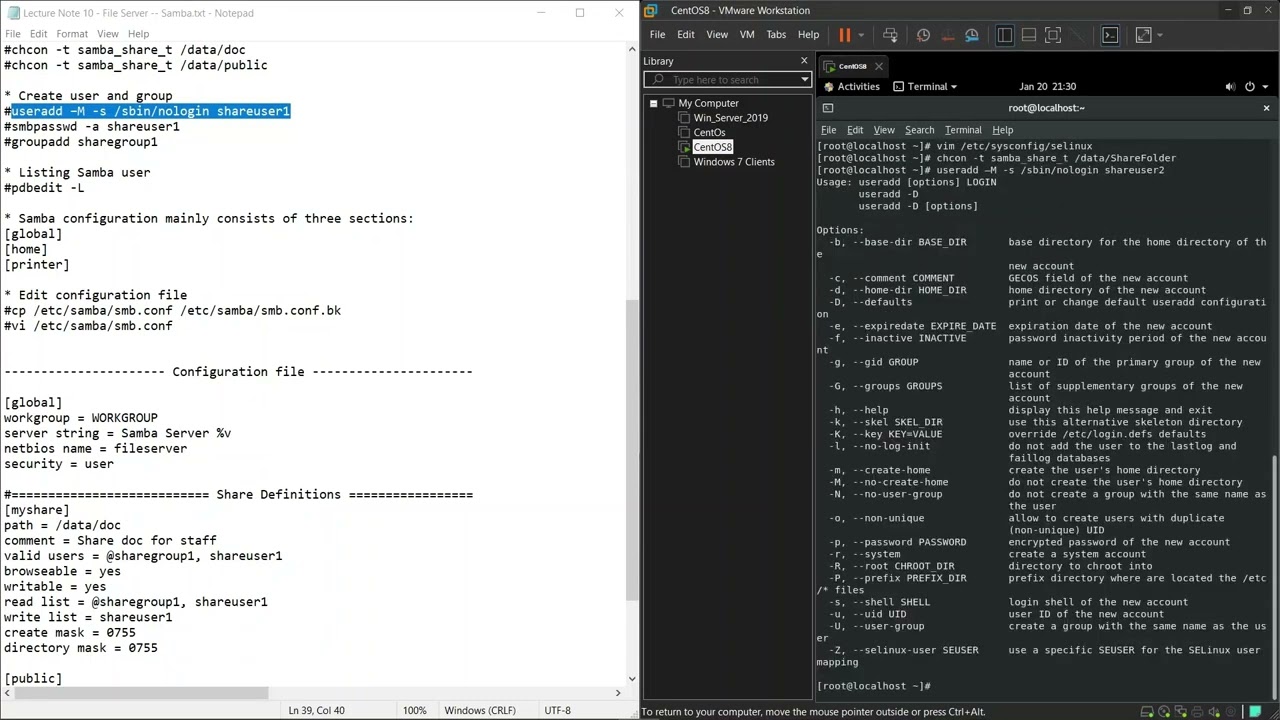Open the VMware Edit menu
Screen dimensions: 1280x720
686,35
